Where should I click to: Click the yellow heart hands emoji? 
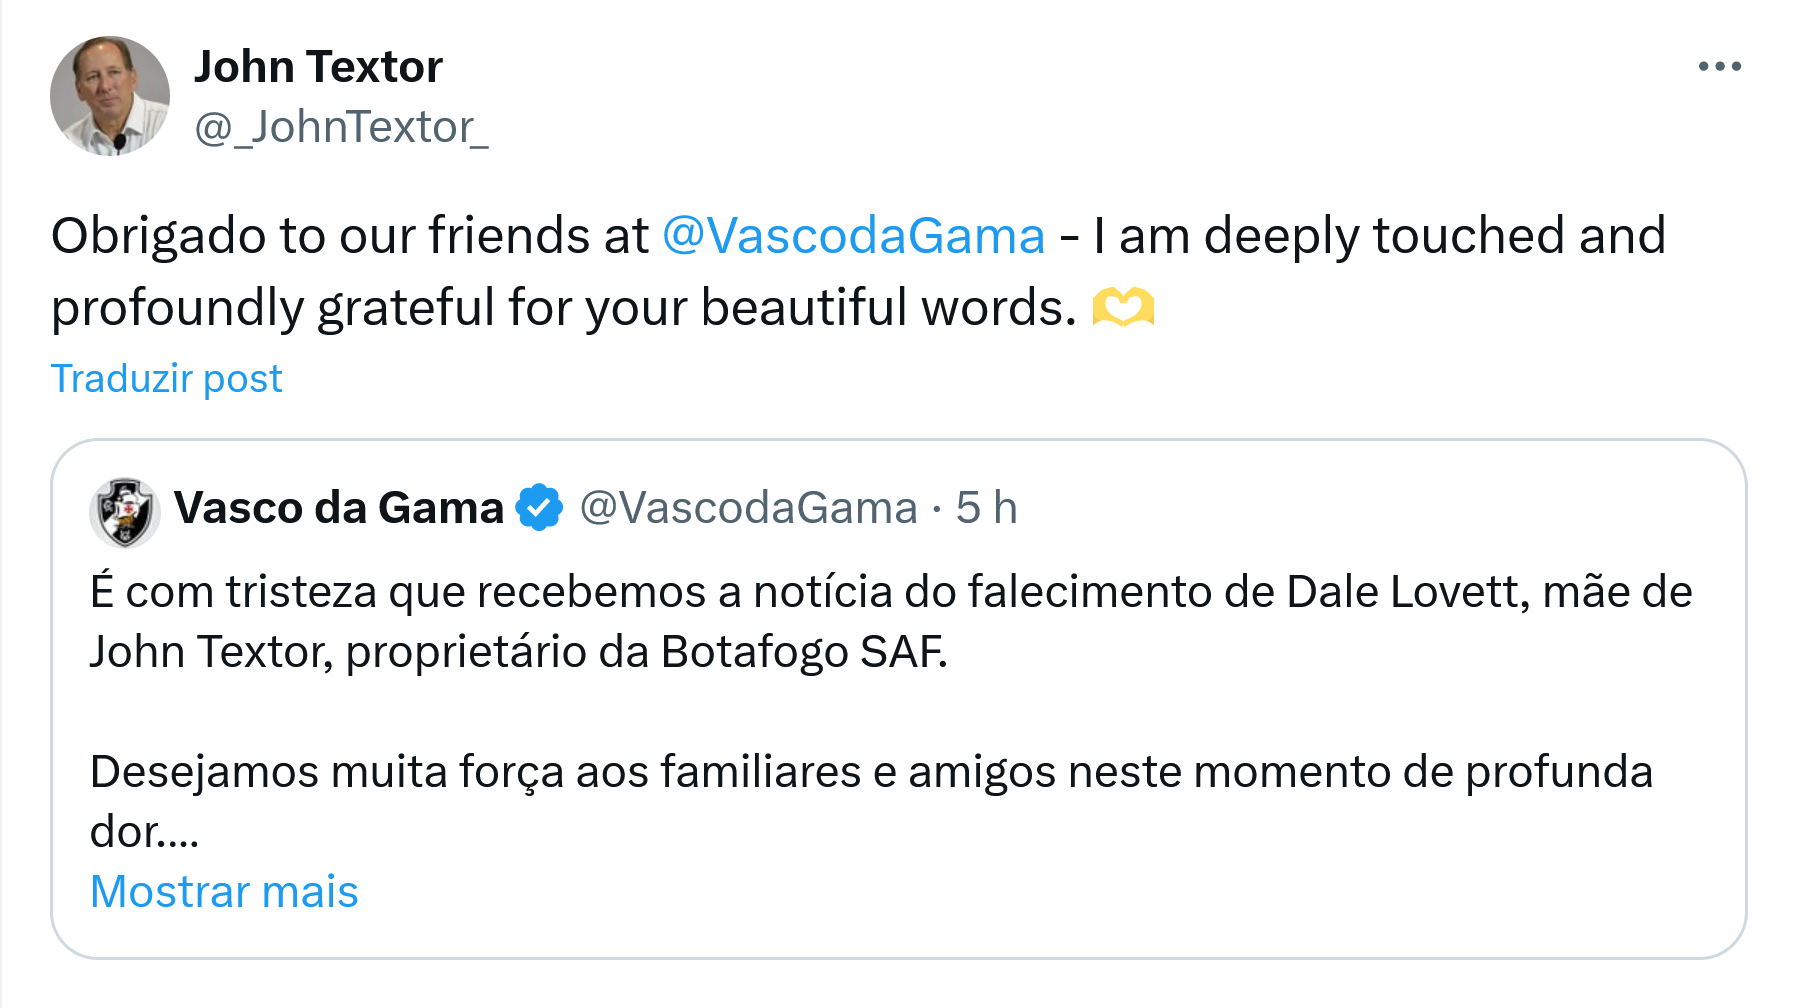coord(1123,307)
